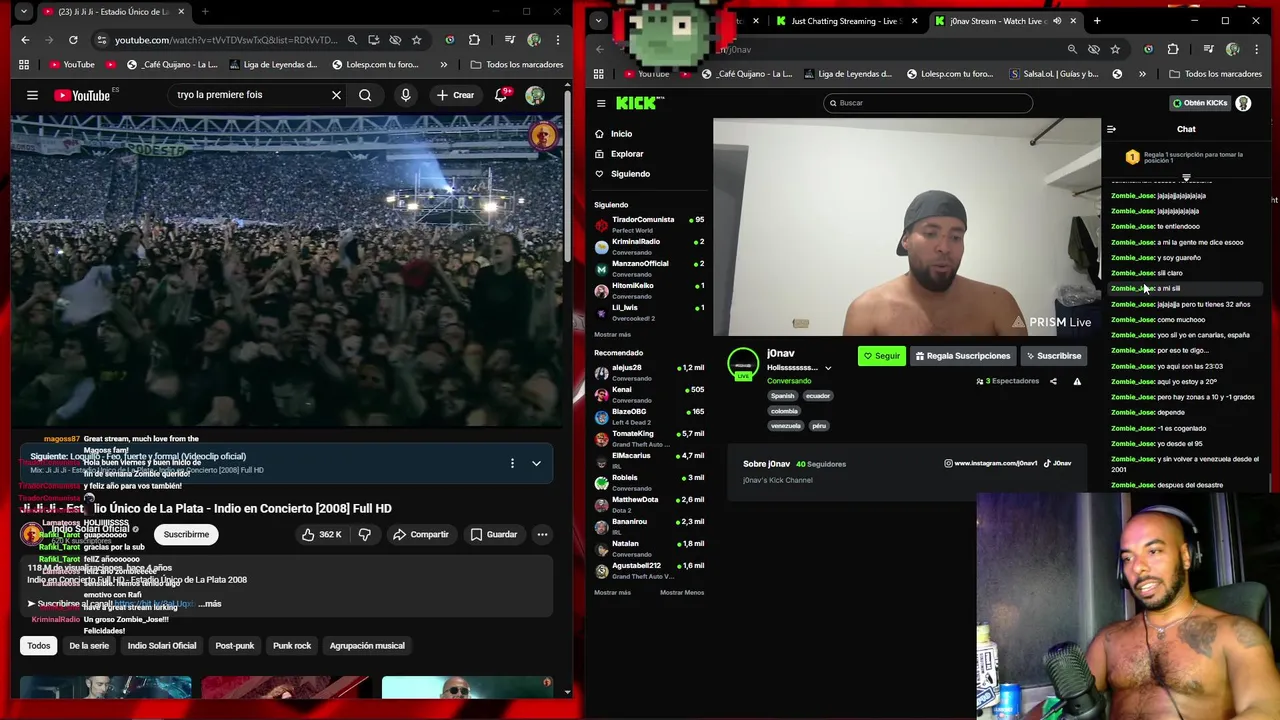Viewport: 1280px width, 720px height.
Task: Open KriminalRadio followed channel
Action: [x=649, y=246]
